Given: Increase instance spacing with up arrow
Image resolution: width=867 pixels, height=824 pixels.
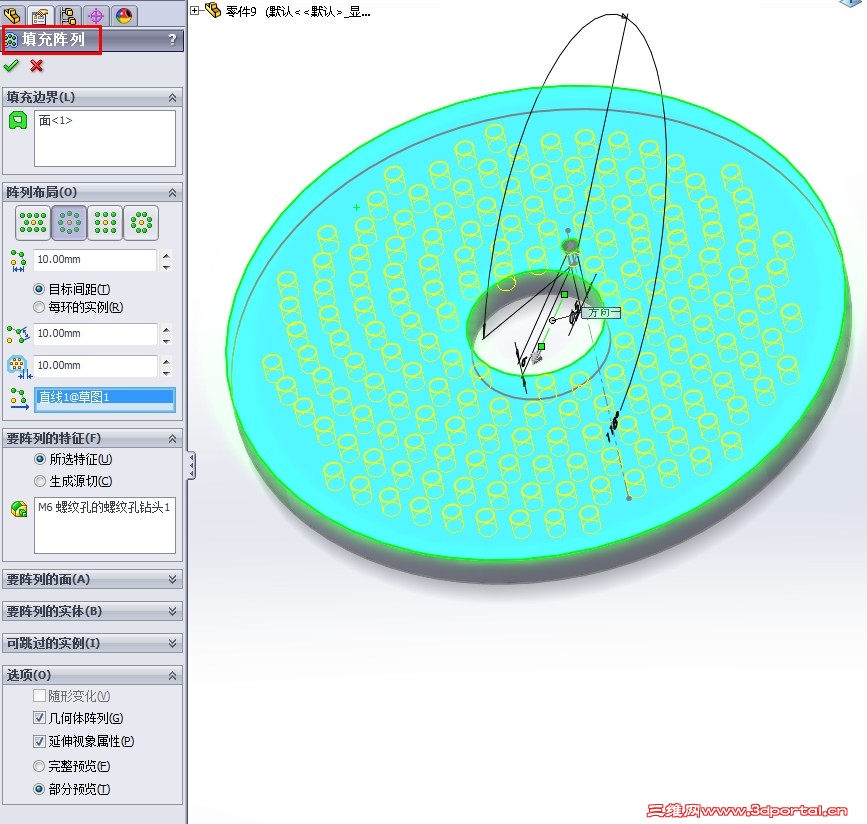Looking at the screenshot, I should point(166,328).
